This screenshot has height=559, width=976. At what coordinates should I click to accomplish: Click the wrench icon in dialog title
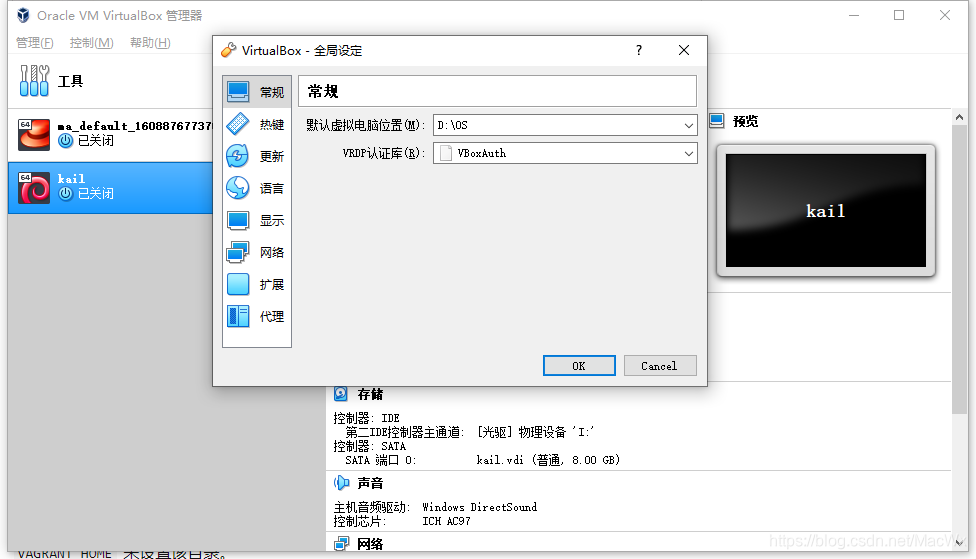pyautogui.click(x=228, y=50)
